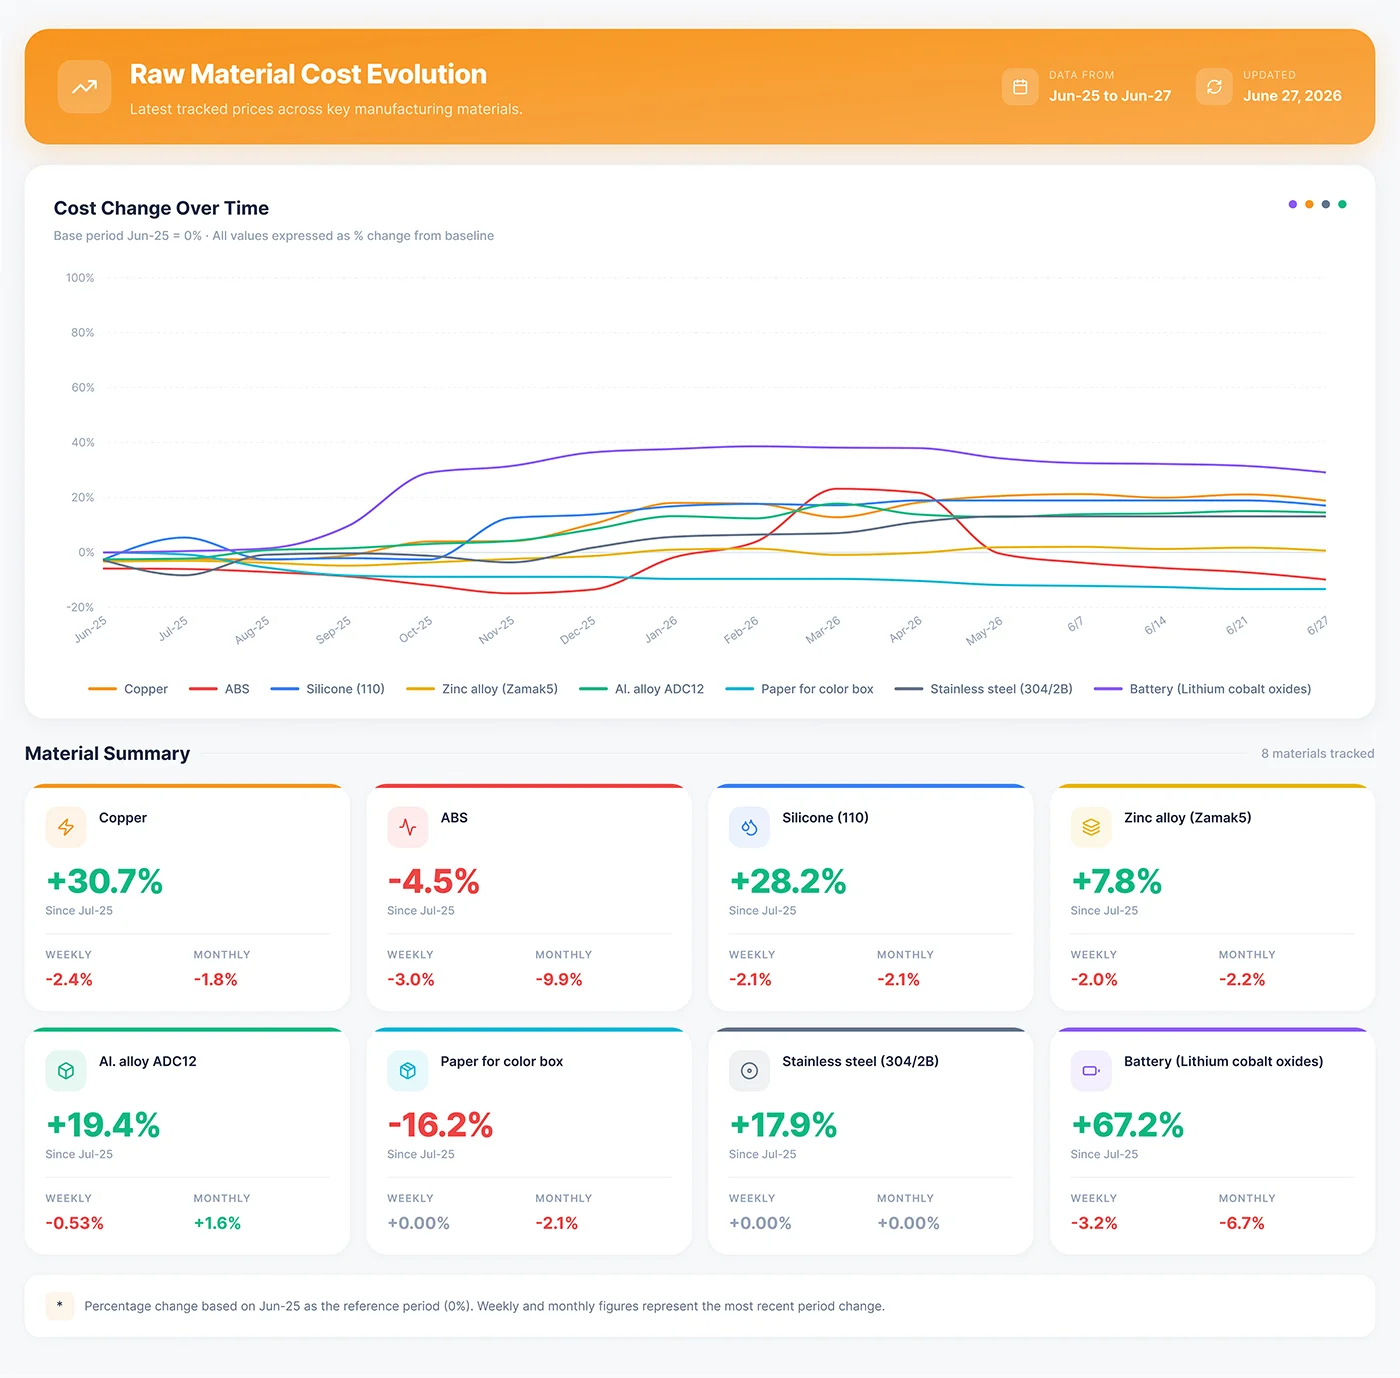Viewport: 1400px width, 1378px height.
Task: Click the 'Material Summary' heading
Action: (x=107, y=753)
